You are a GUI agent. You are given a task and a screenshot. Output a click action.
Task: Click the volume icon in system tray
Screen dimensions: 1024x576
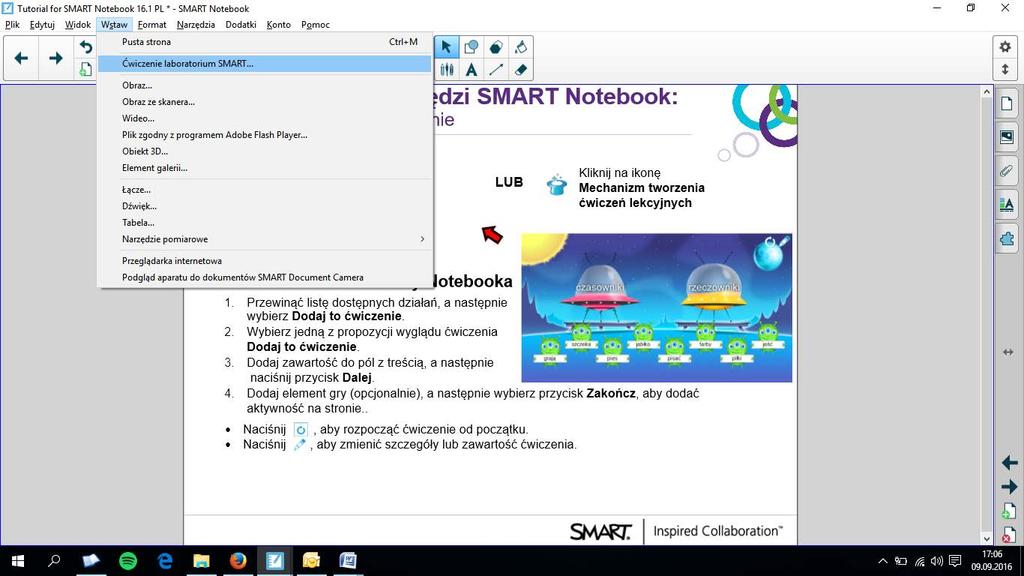click(x=936, y=561)
